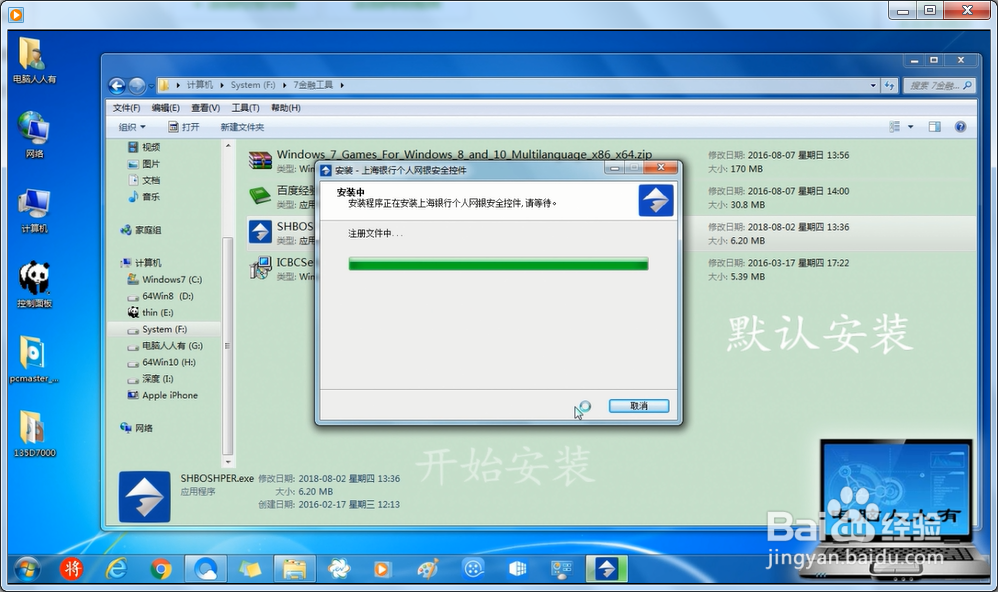Open the Paint palette taskbar icon
Viewport: 998px width, 592px height.
[428, 568]
